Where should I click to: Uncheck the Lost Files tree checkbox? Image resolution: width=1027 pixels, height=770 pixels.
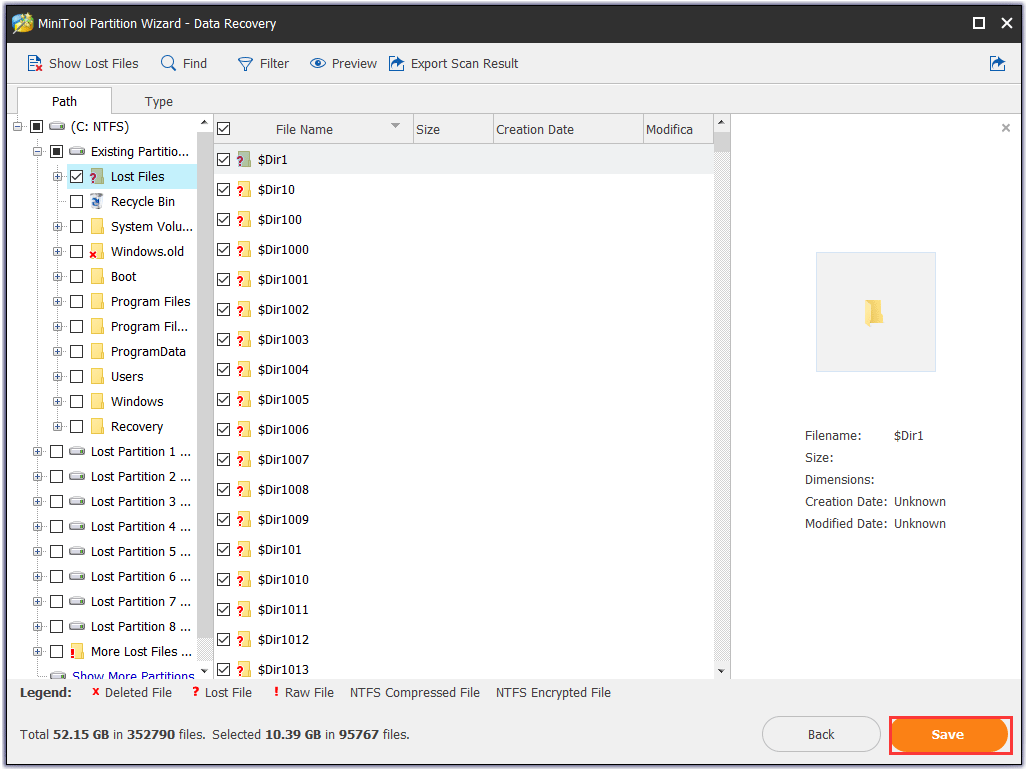click(x=77, y=176)
